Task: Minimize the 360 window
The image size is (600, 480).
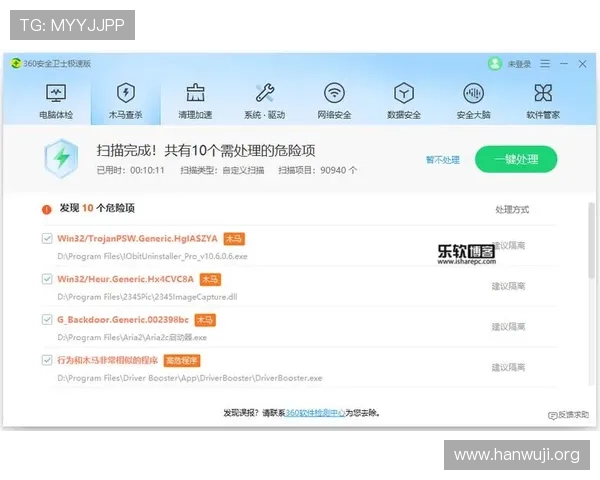Action: [564, 64]
